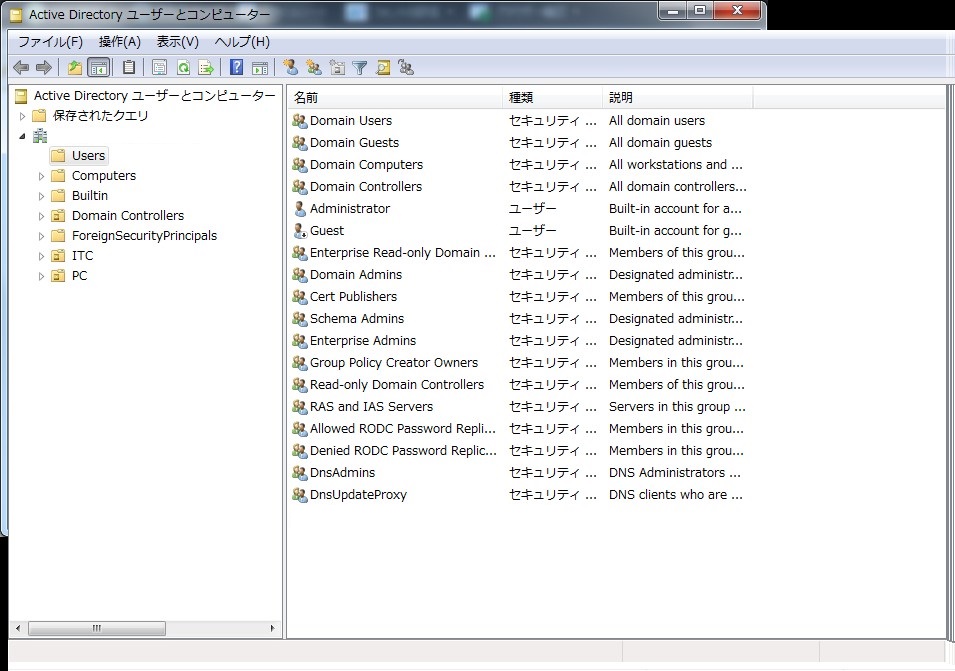
Task: Select the Enterprise Admins row
Action: (520, 340)
